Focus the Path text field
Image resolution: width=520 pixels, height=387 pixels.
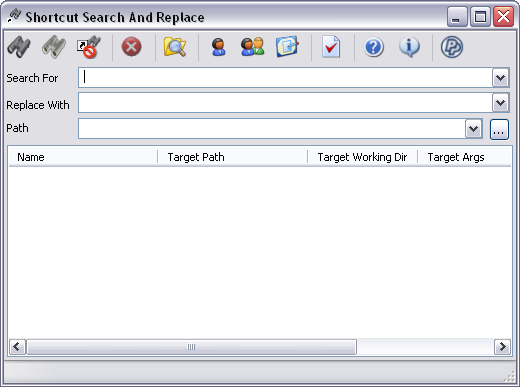tap(272, 129)
